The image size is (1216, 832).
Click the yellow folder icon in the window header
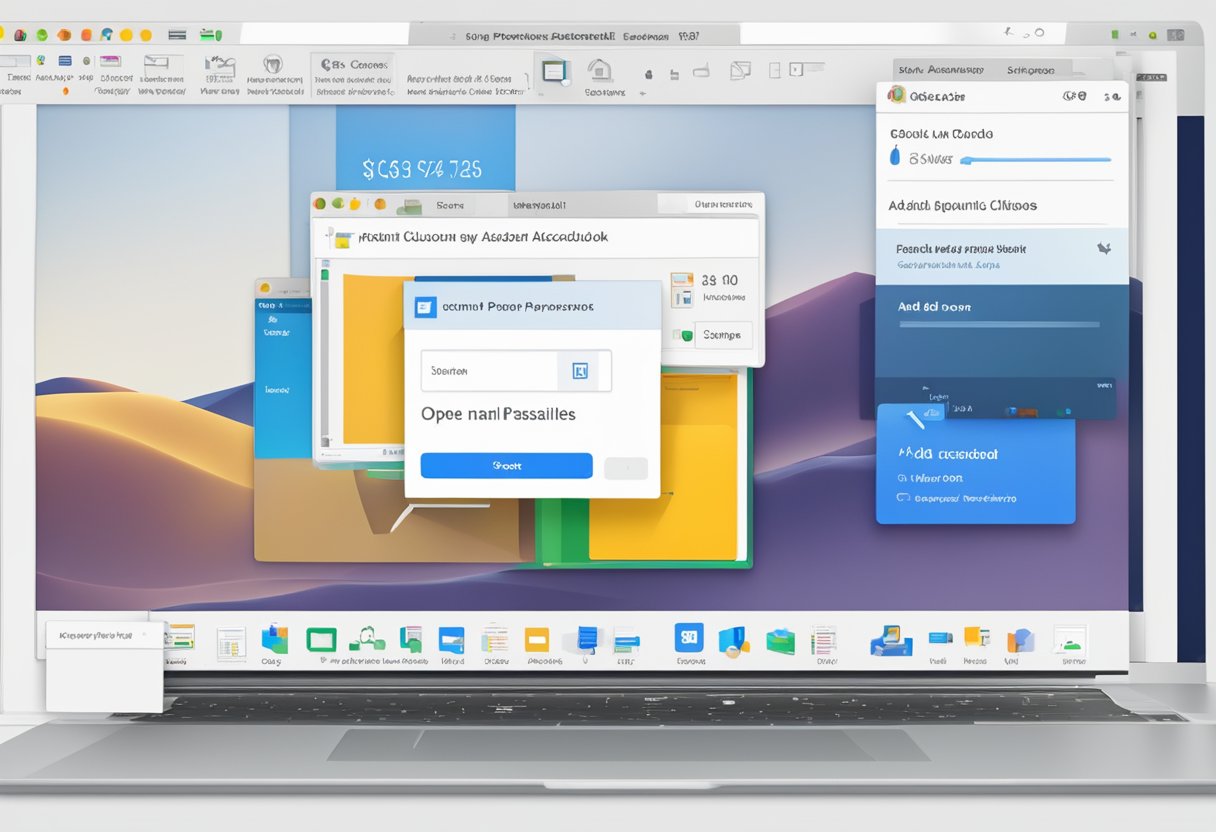coord(344,239)
